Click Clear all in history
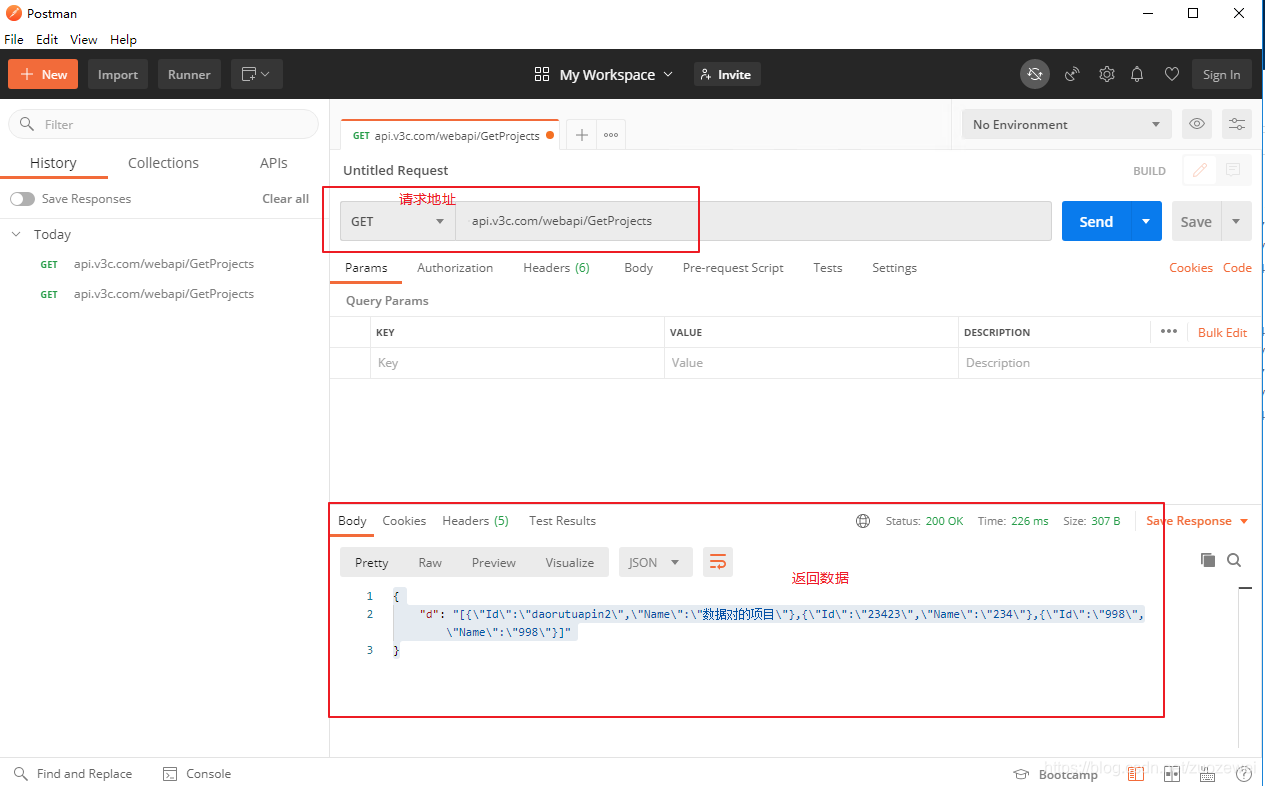Viewport: 1265px width, 786px height. coord(285,199)
